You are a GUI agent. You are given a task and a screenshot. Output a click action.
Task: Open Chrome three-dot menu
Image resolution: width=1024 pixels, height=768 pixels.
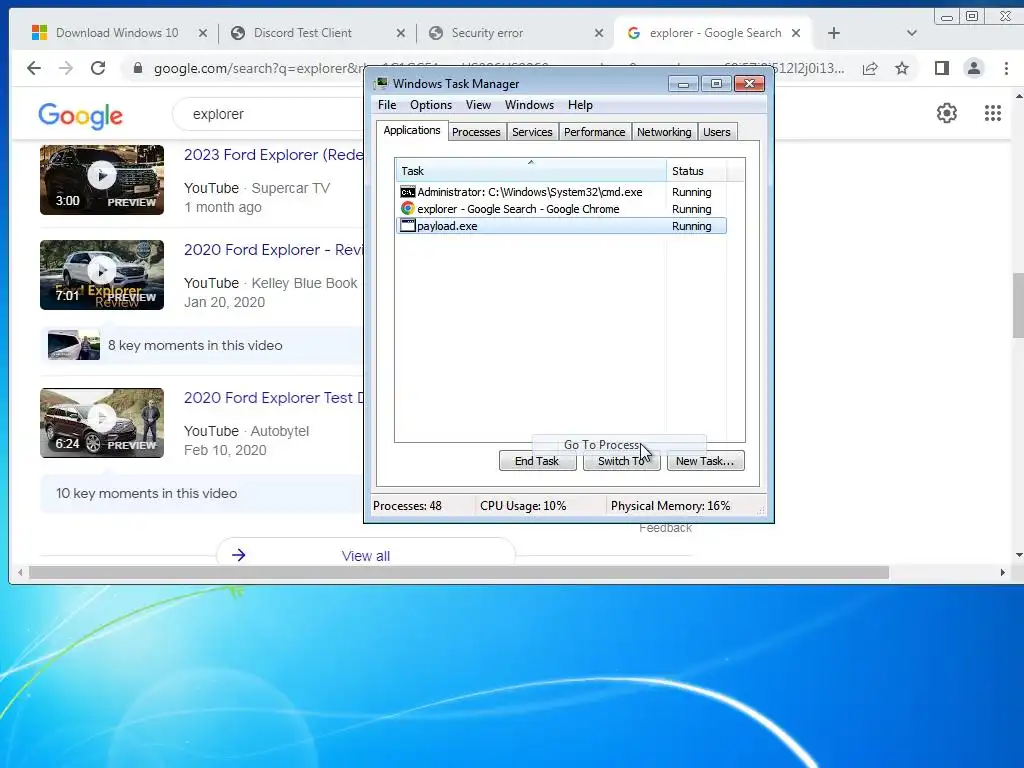pyautogui.click(x=1006, y=68)
